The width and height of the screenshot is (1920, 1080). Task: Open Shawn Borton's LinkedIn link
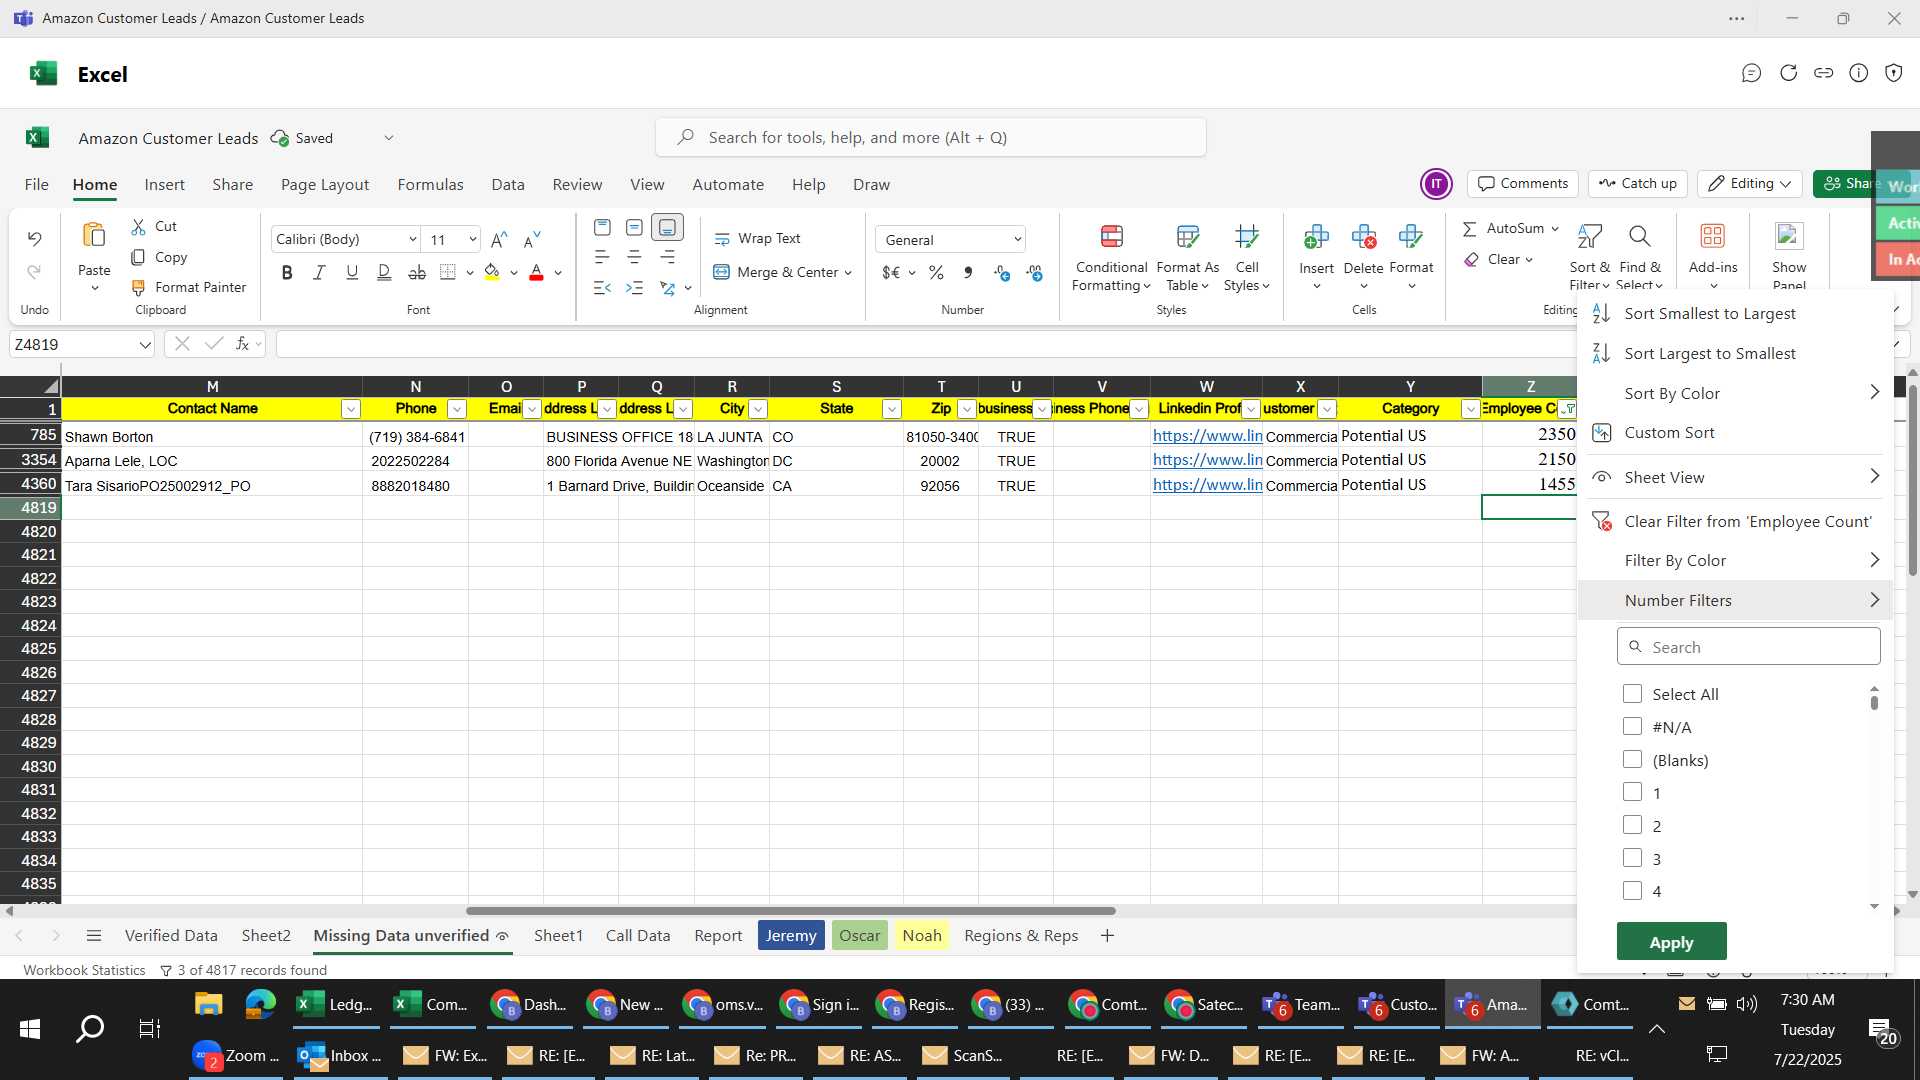(1207, 436)
